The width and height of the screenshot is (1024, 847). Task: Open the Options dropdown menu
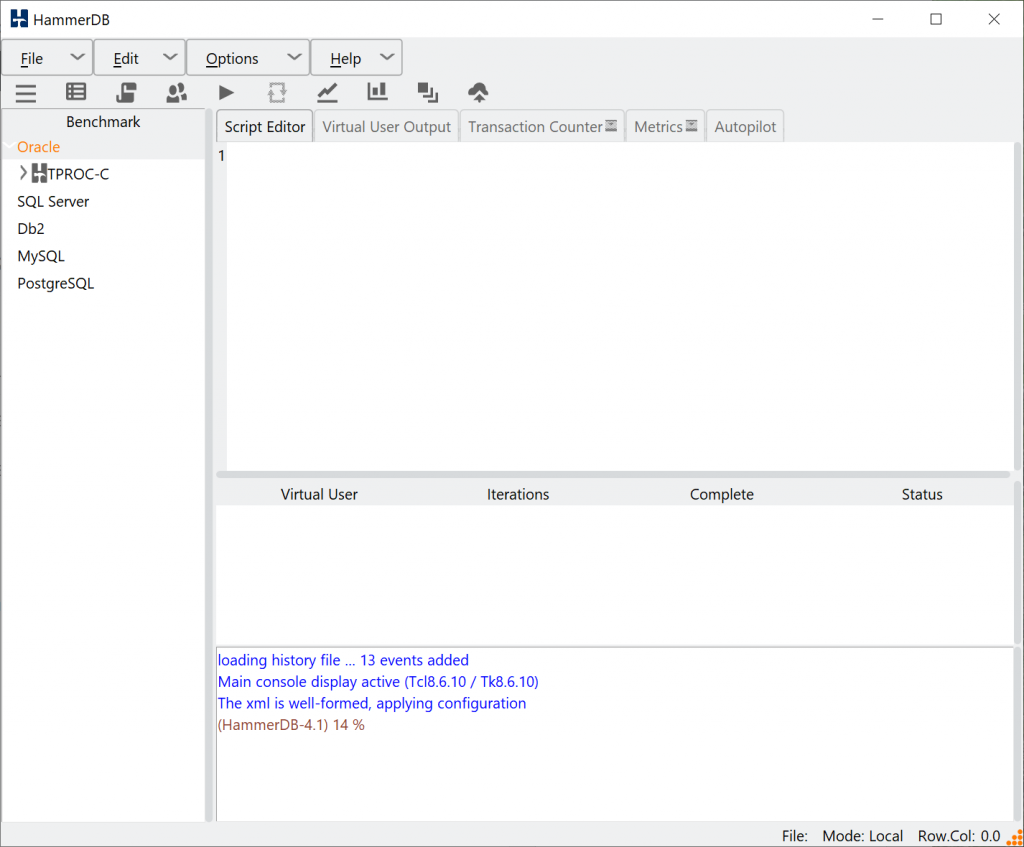tap(247, 58)
